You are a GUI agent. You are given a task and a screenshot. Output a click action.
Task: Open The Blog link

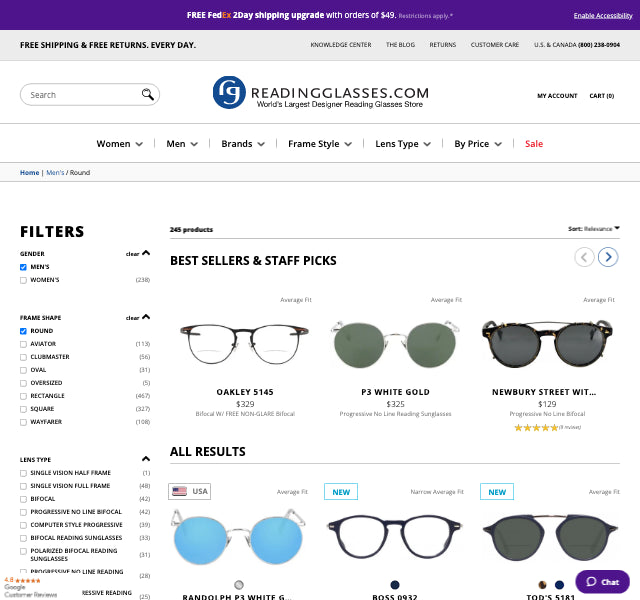(x=400, y=44)
